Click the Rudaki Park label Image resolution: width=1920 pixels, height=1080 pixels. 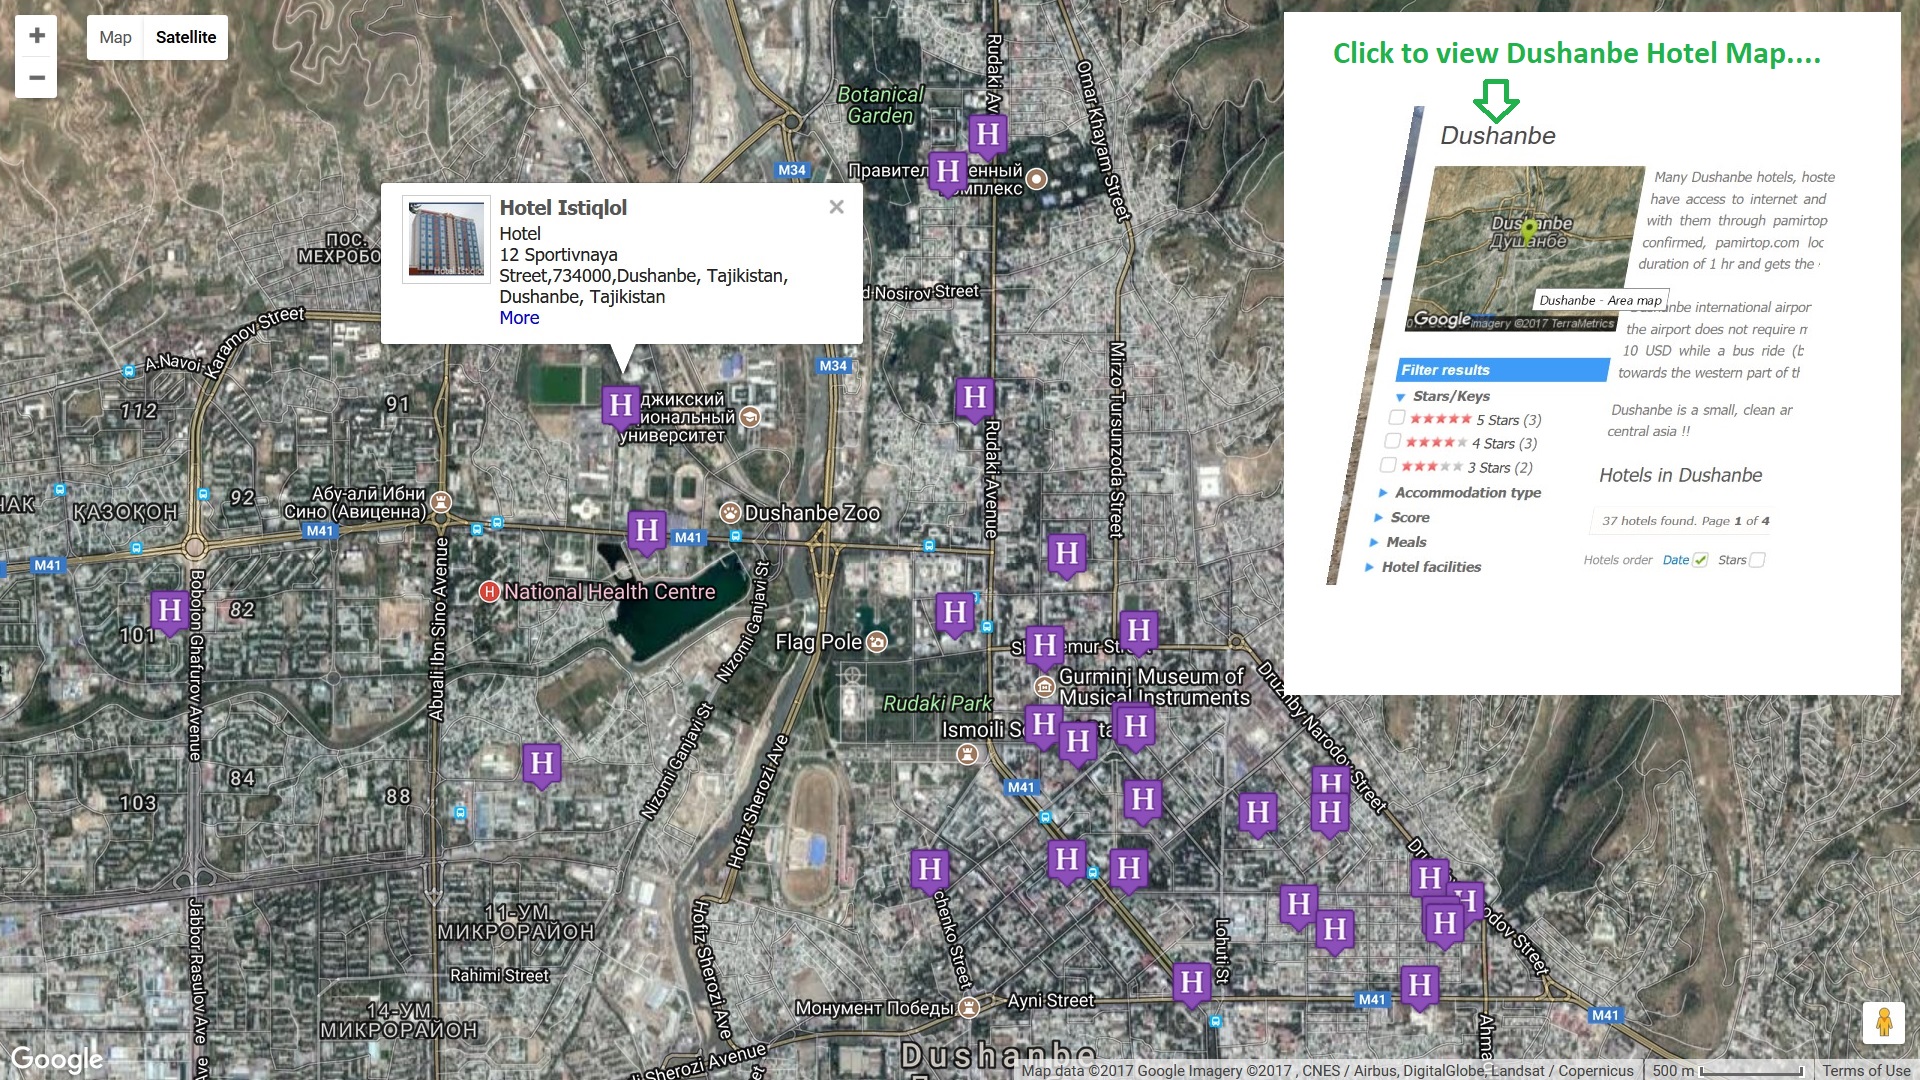tap(937, 704)
